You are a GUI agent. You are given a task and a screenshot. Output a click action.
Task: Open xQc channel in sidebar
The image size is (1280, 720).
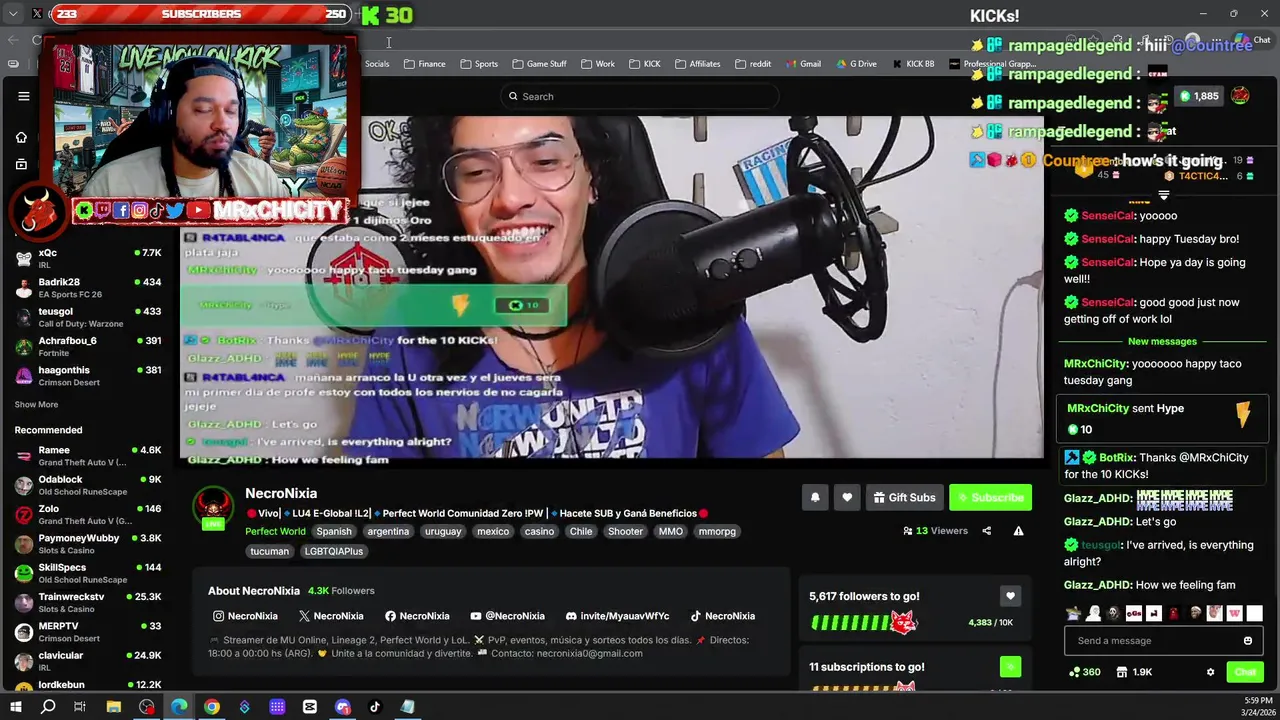tap(88, 258)
